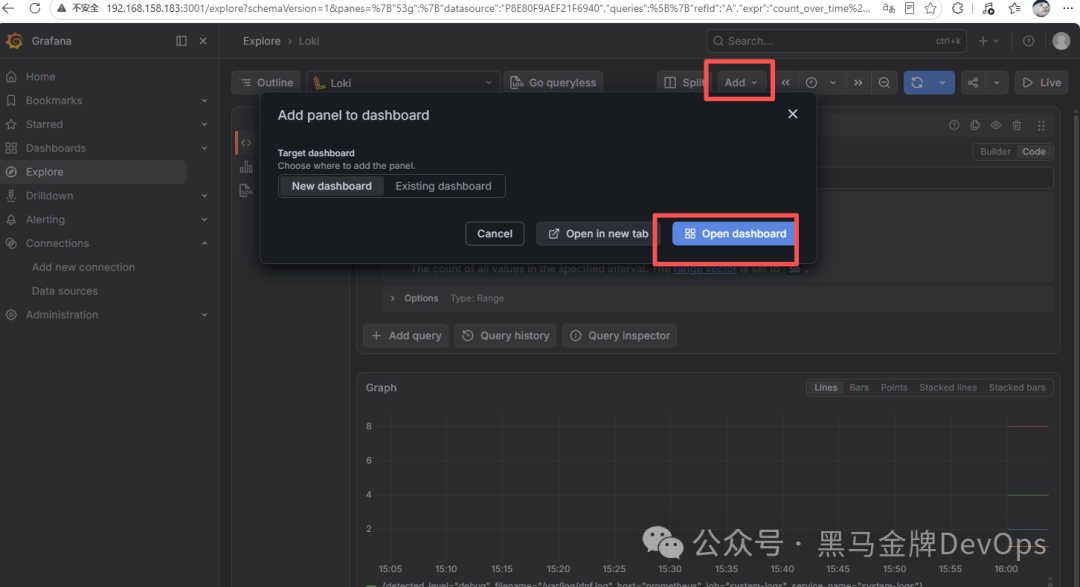Toggle query visibility eye icon
This screenshot has height=587, width=1080.
click(996, 125)
